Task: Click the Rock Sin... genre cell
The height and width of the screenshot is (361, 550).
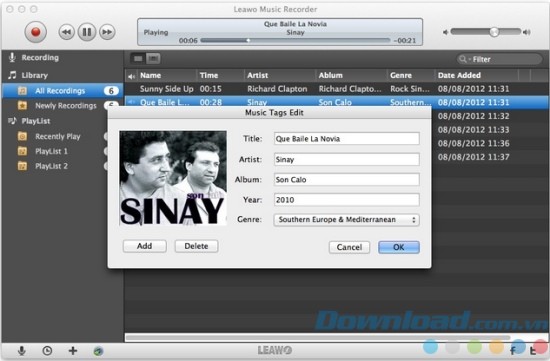Action: pyautogui.click(x=410, y=89)
